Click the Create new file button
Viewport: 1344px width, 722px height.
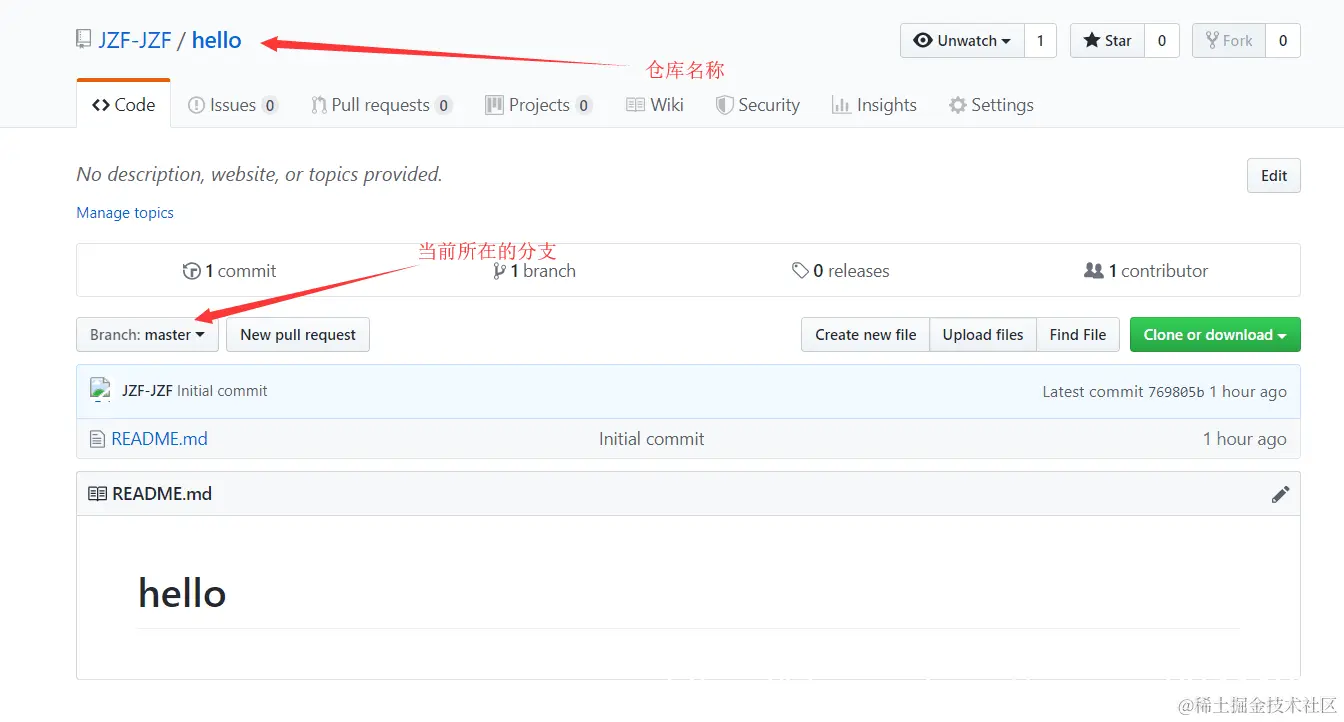tap(865, 335)
